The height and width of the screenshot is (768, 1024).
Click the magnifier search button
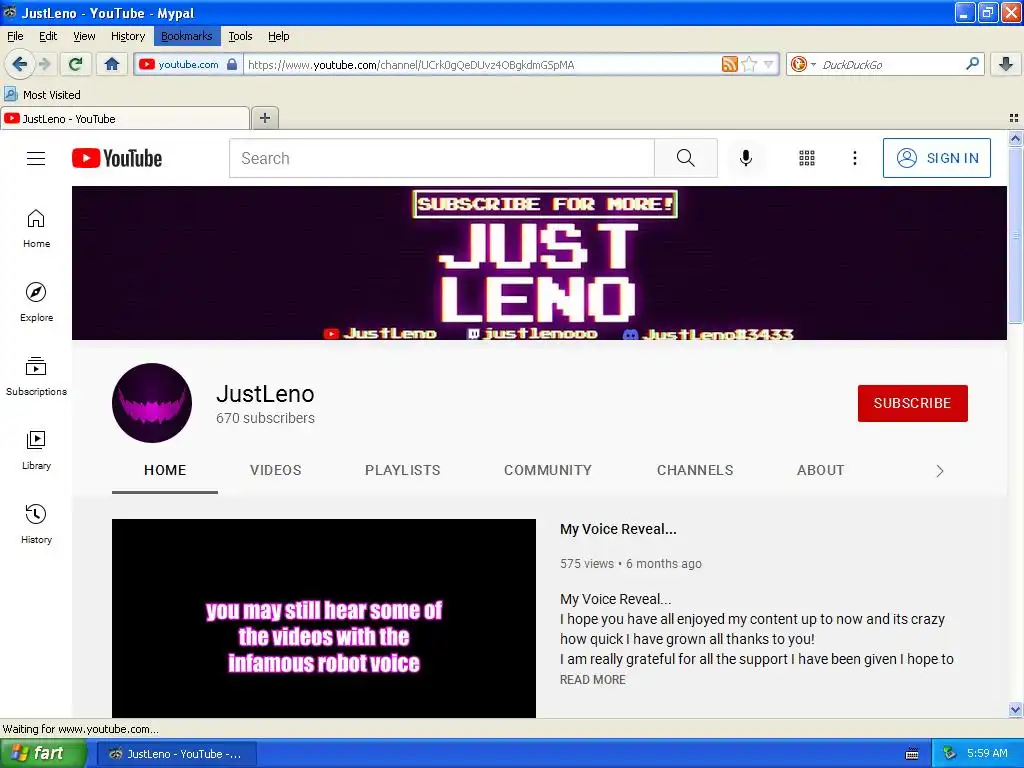tap(686, 158)
